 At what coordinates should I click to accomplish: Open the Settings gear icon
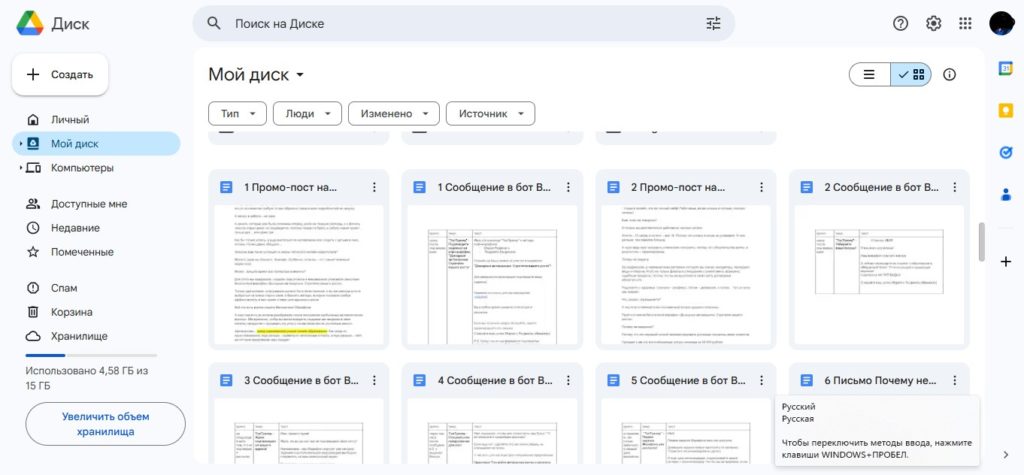(x=933, y=24)
